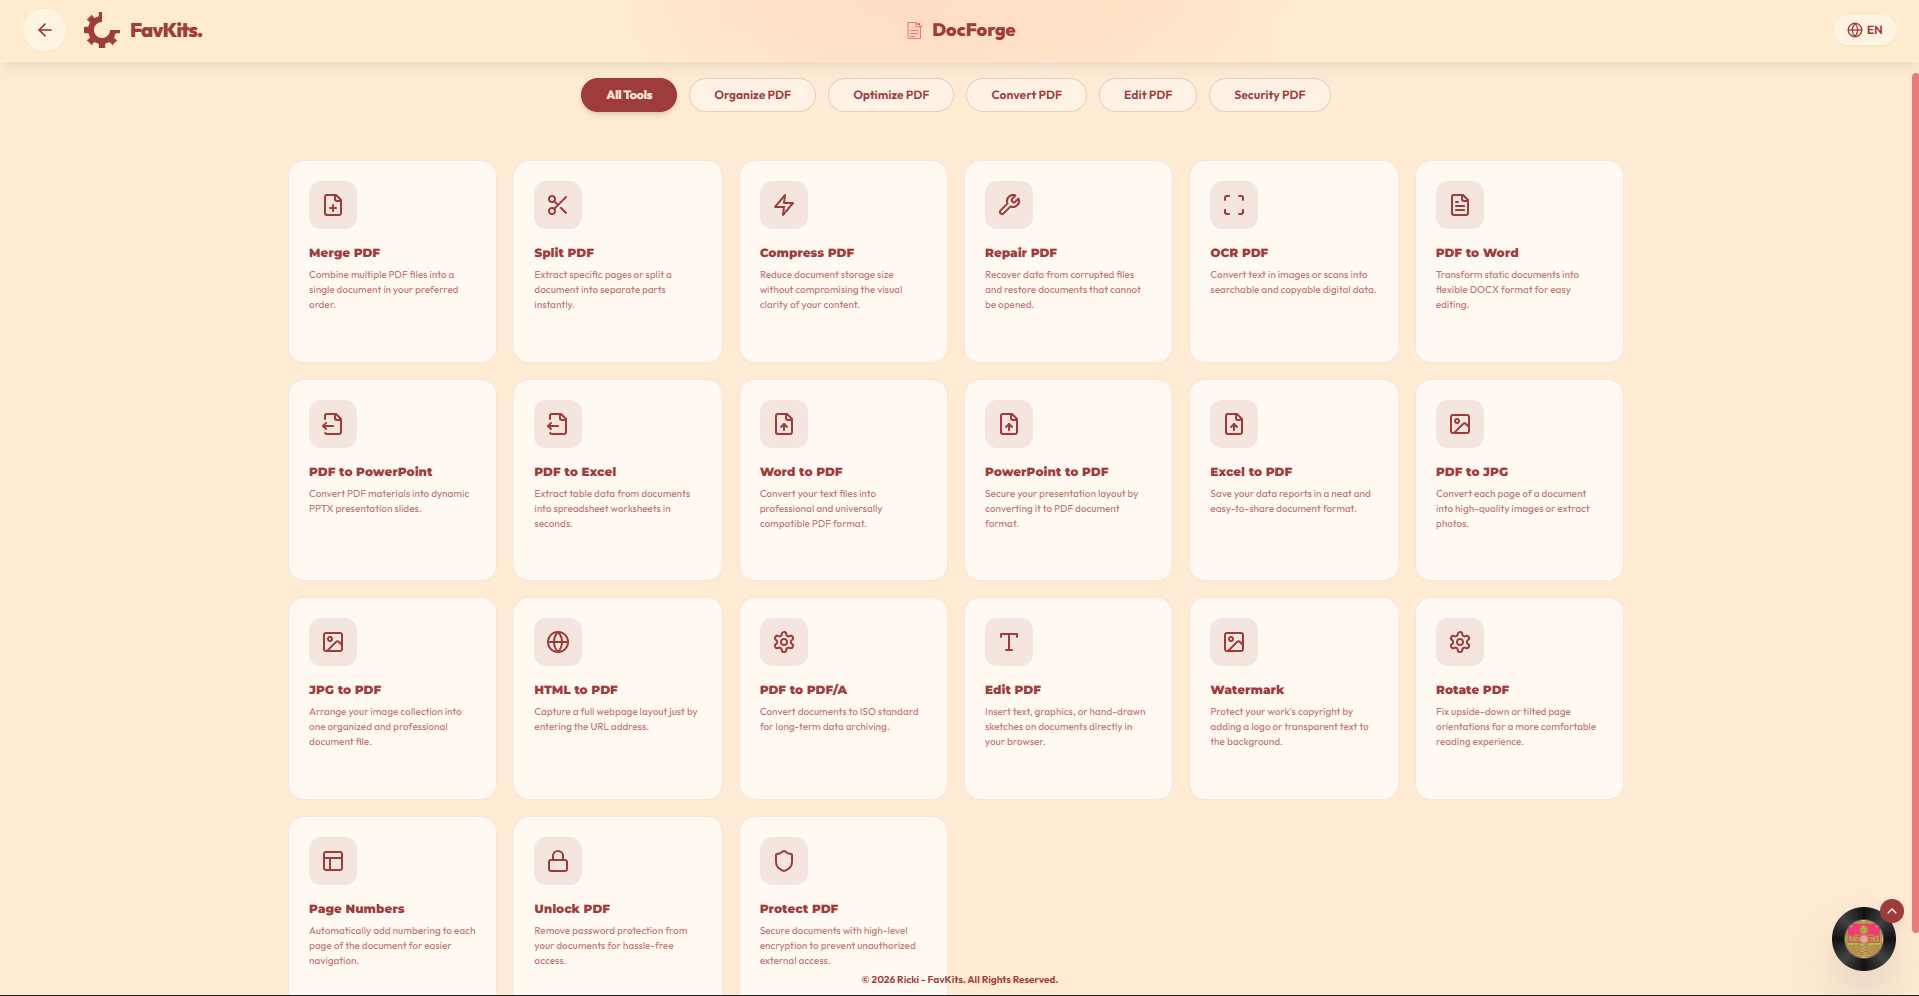Click the Merge PDF file-plus icon

click(333, 205)
